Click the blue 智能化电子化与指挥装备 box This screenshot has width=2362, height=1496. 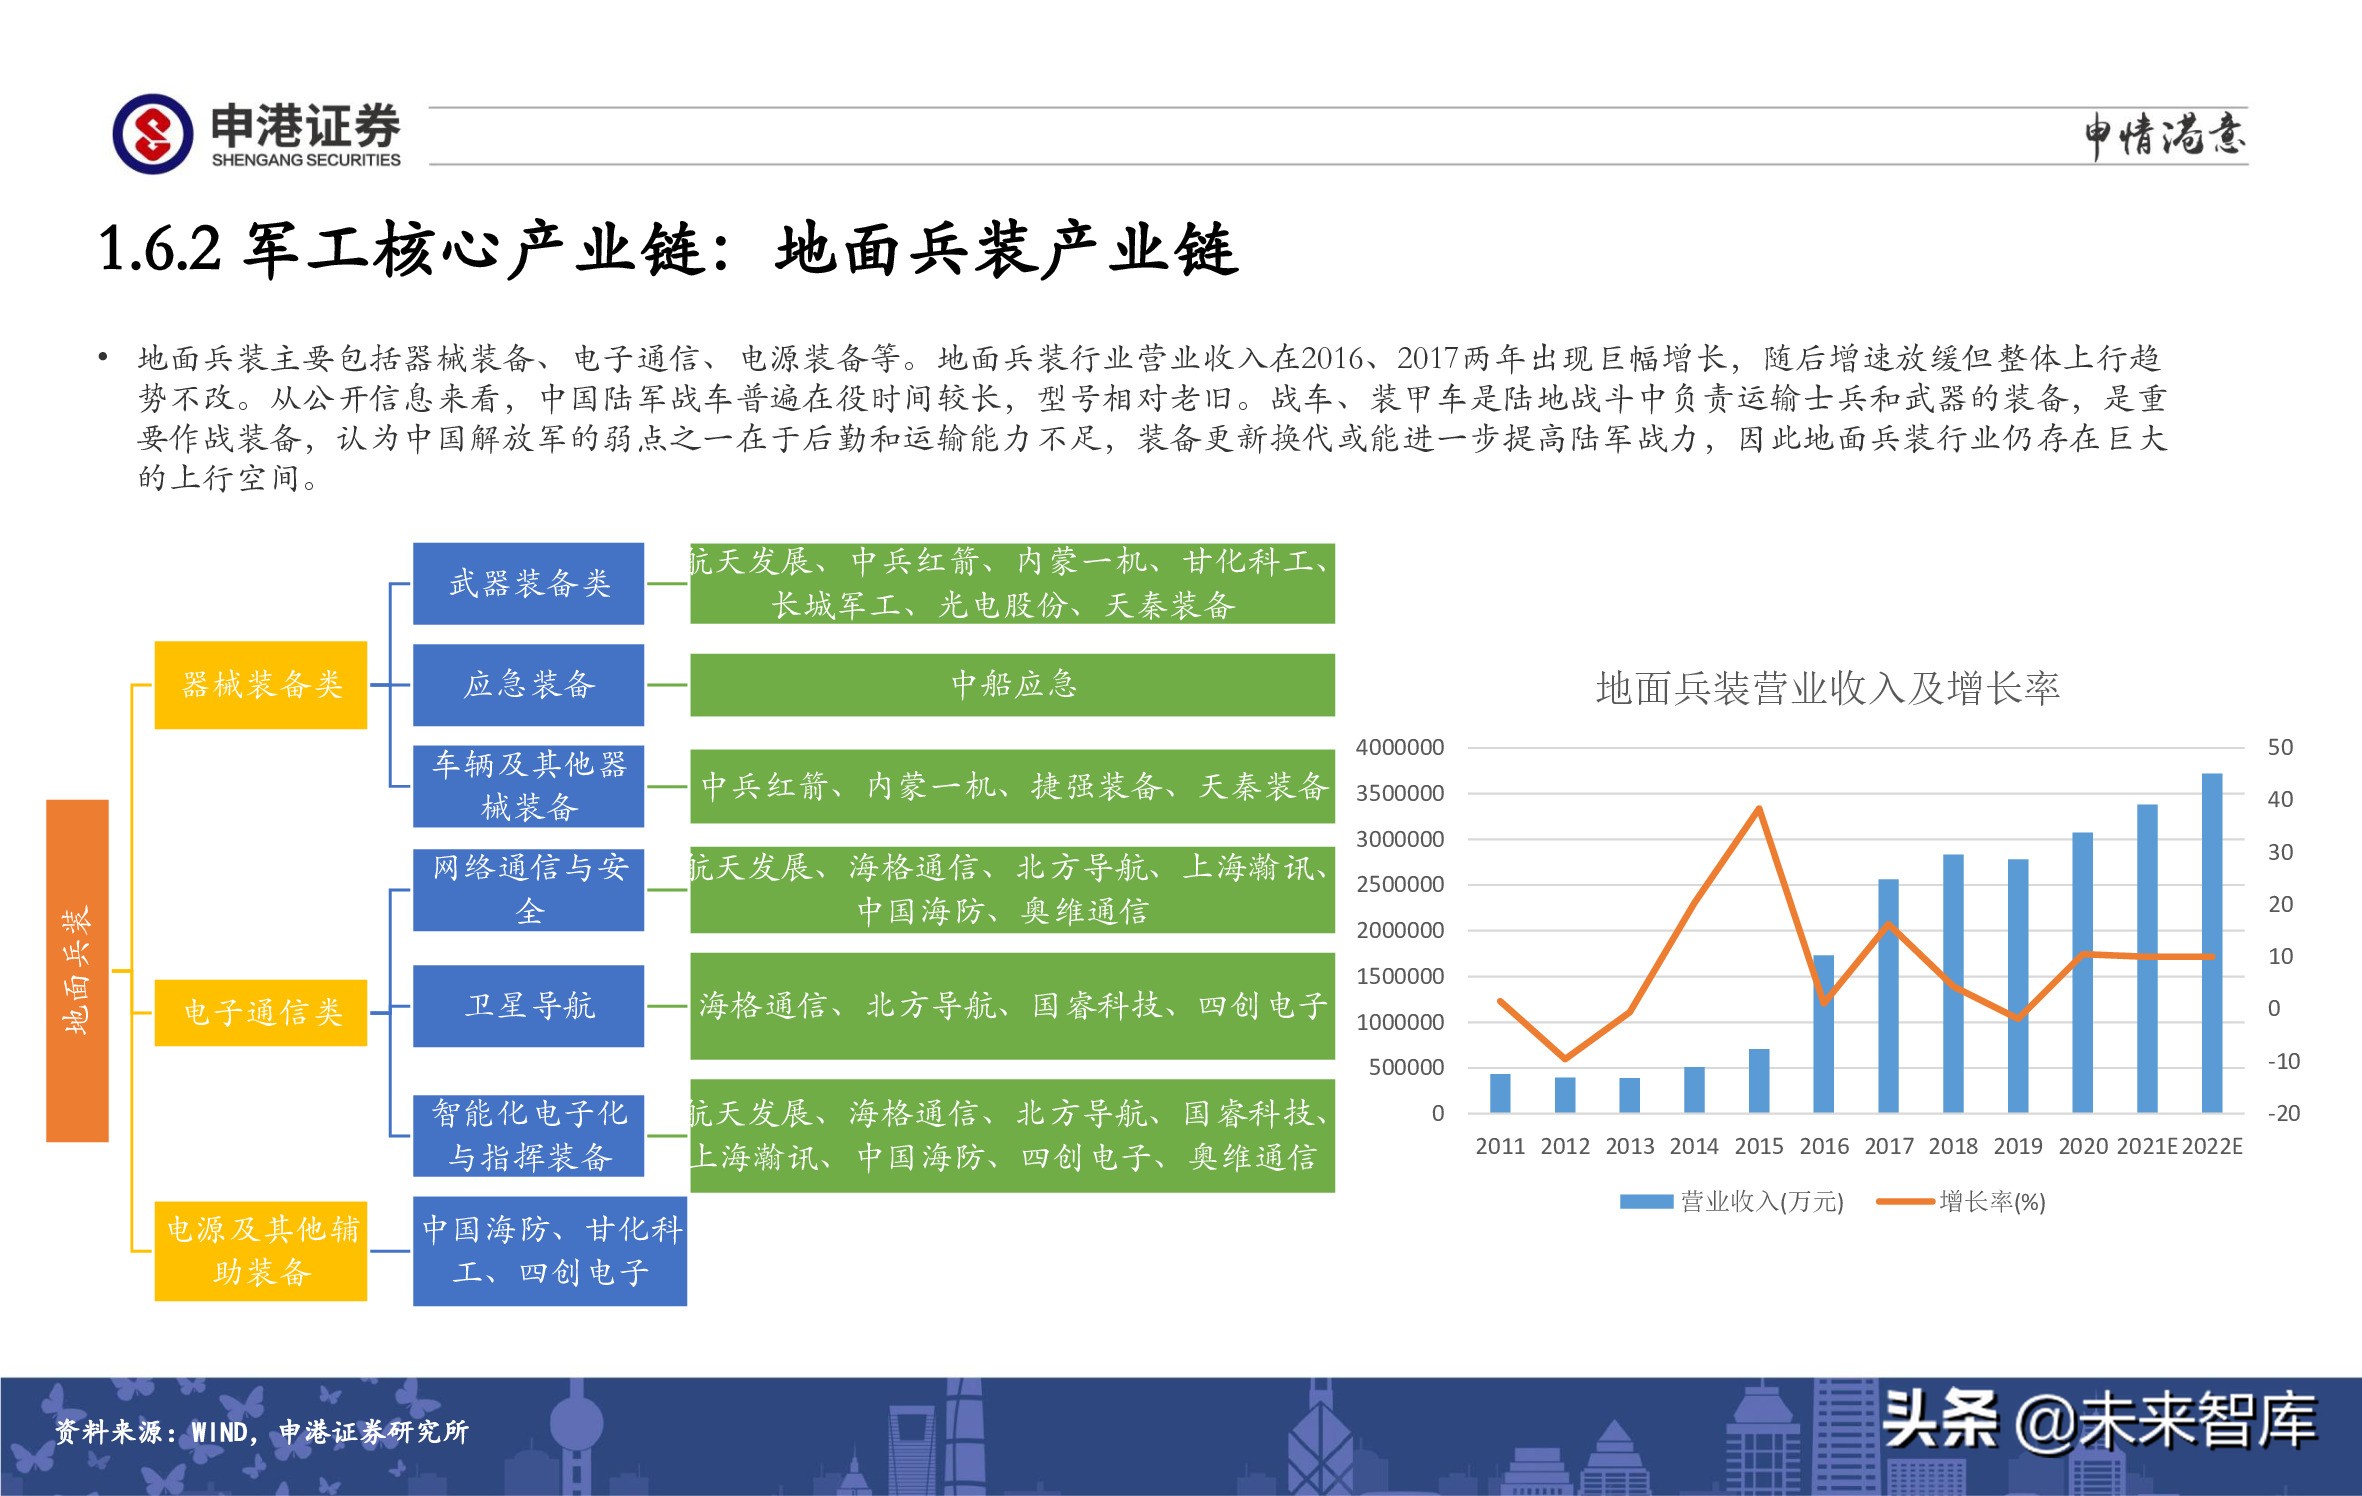coord(529,1136)
